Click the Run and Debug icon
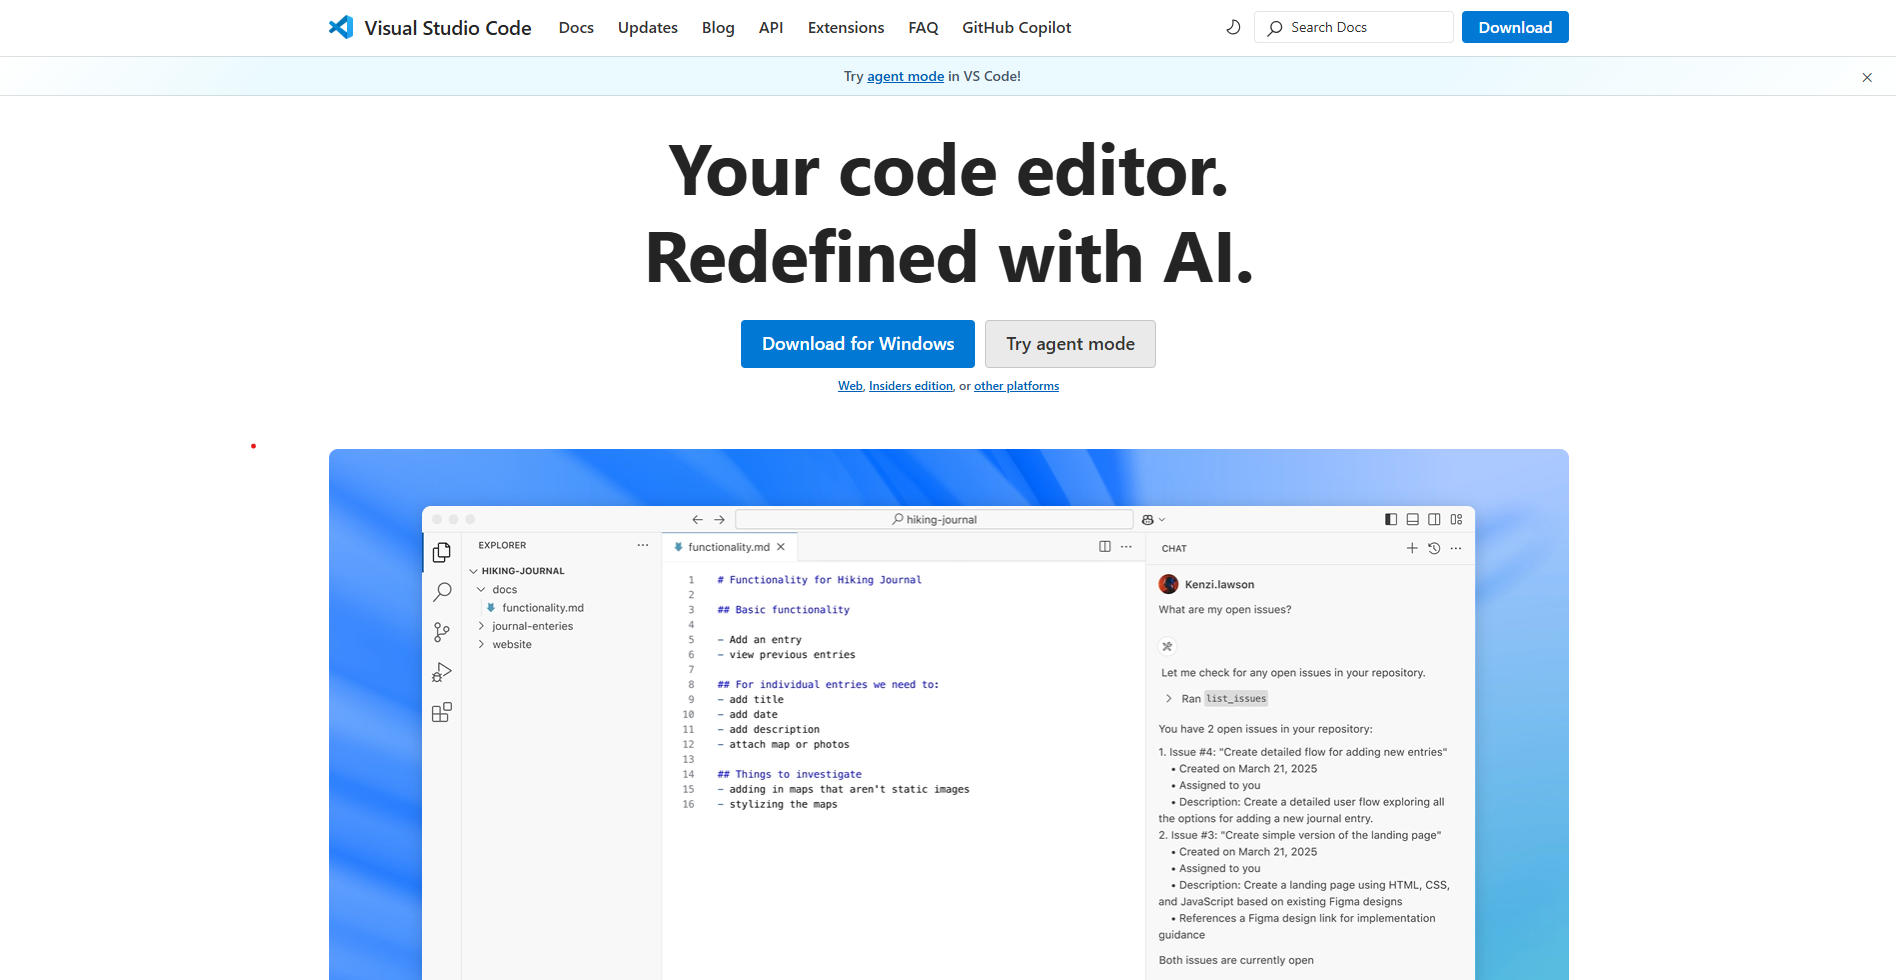 442,672
